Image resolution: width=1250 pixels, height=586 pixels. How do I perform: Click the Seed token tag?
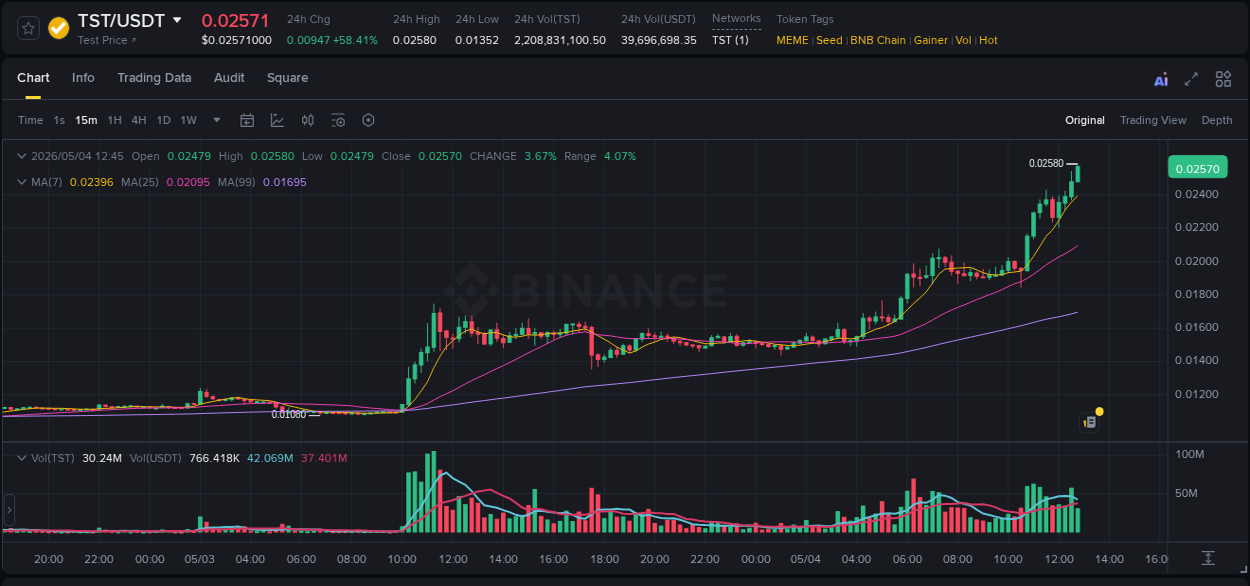(x=829, y=40)
